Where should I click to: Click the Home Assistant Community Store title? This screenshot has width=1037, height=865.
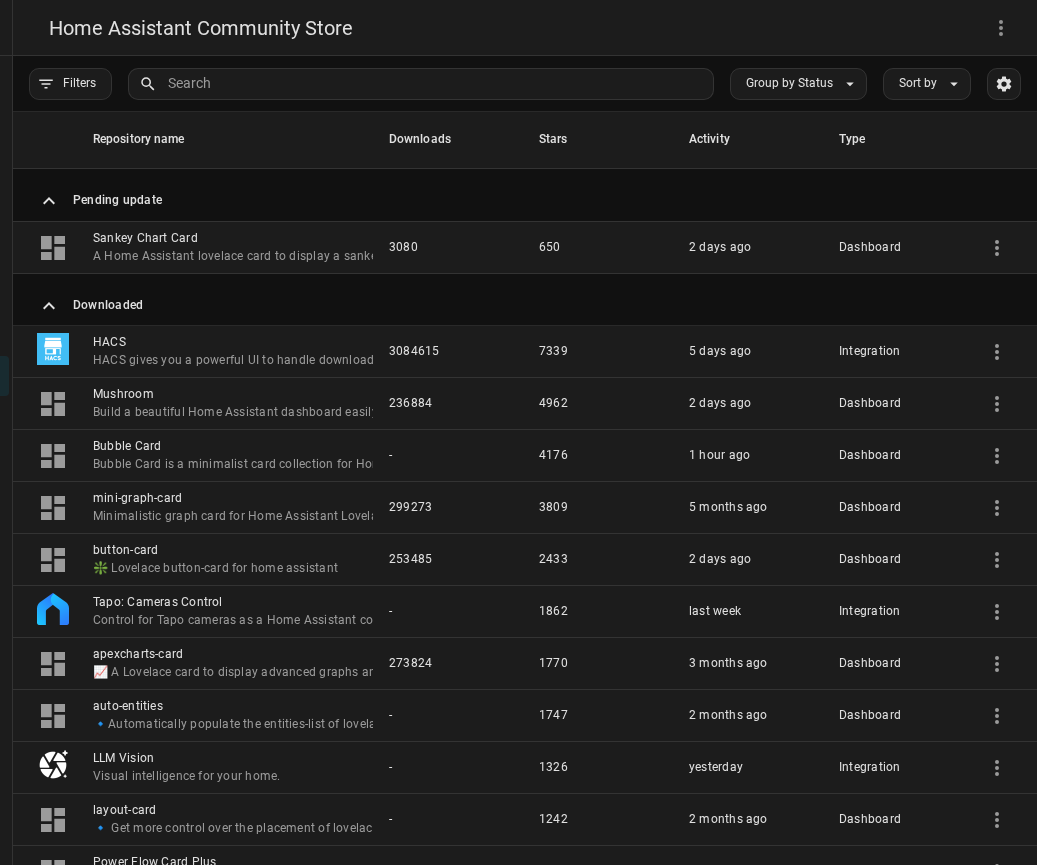tap(200, 28)
